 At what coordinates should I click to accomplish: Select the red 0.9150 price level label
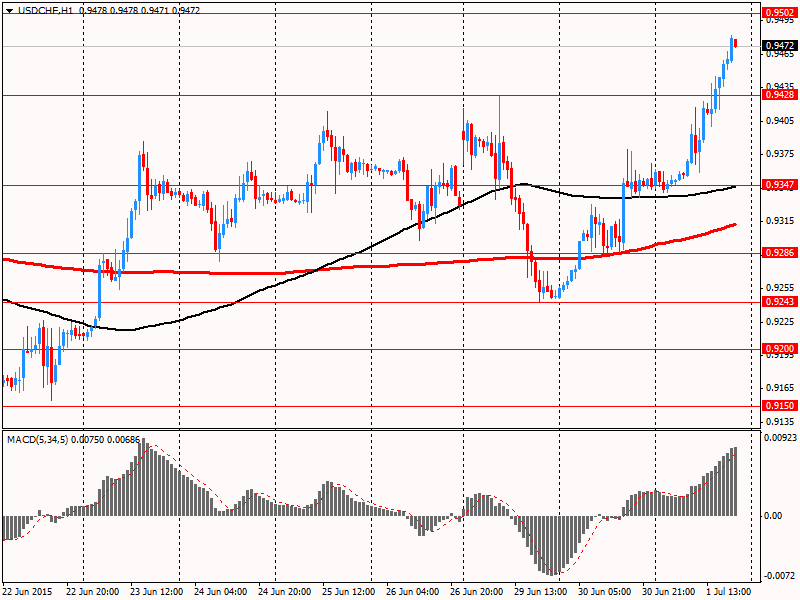[x=780, y=406]
